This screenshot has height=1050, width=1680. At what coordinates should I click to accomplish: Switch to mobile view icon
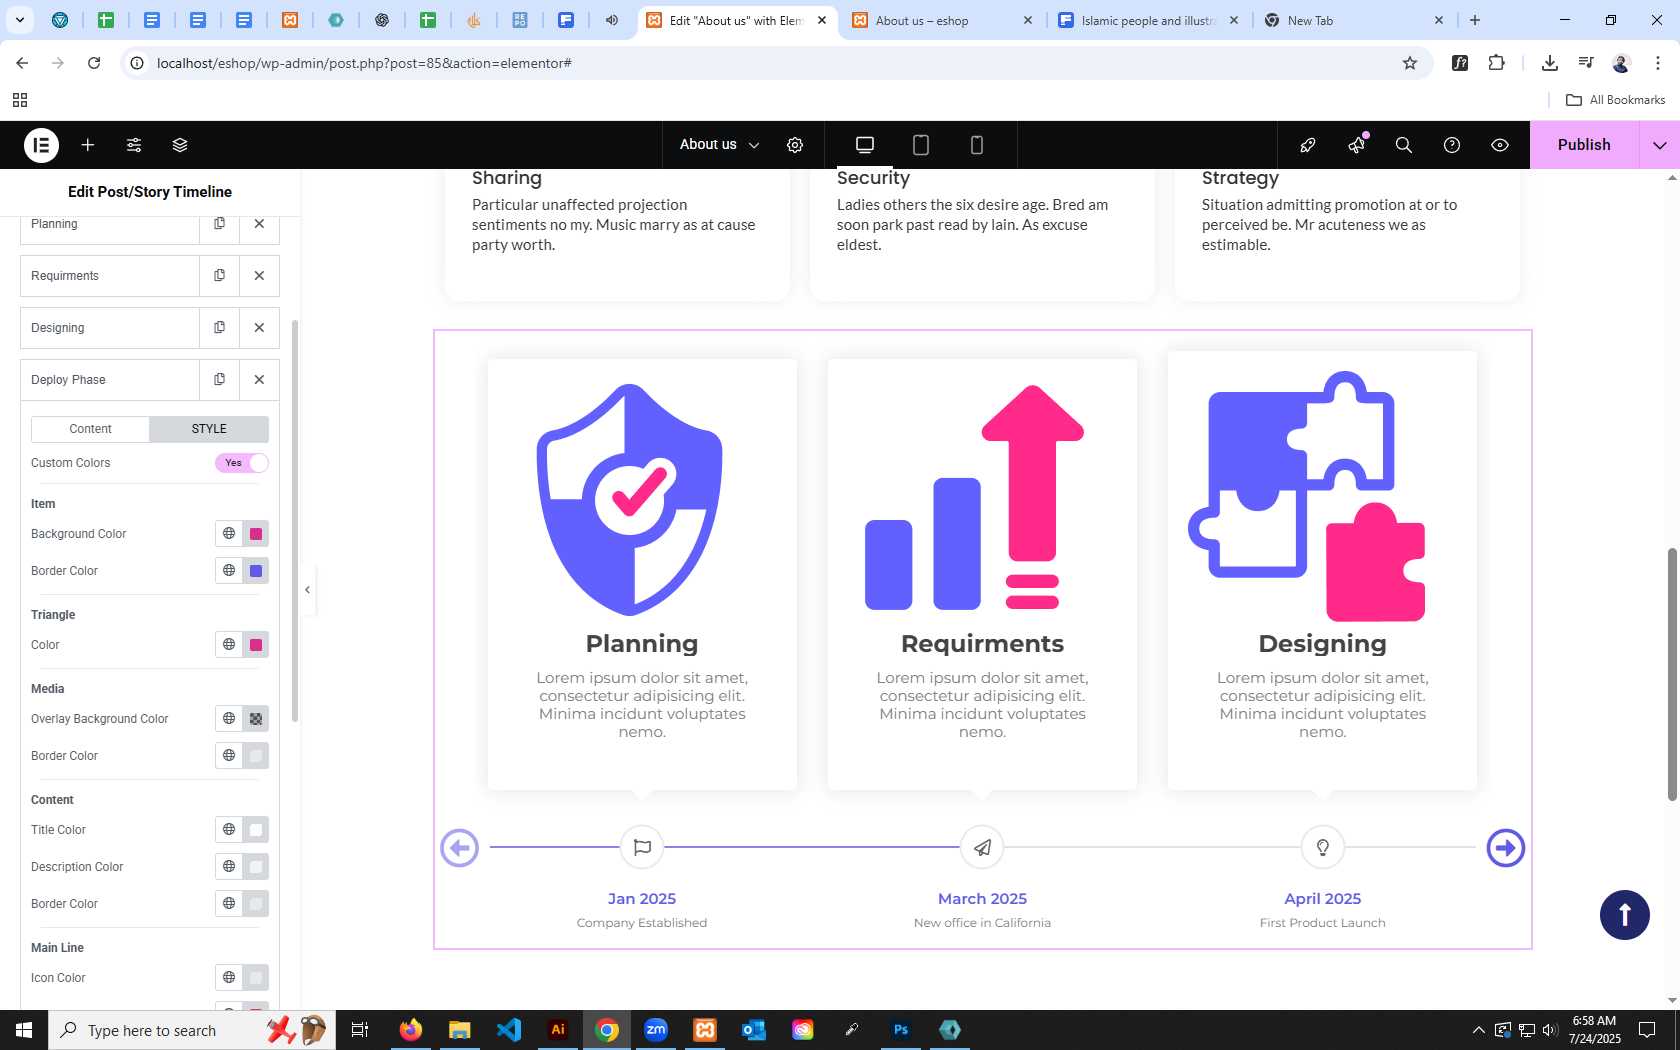point(977,145)
